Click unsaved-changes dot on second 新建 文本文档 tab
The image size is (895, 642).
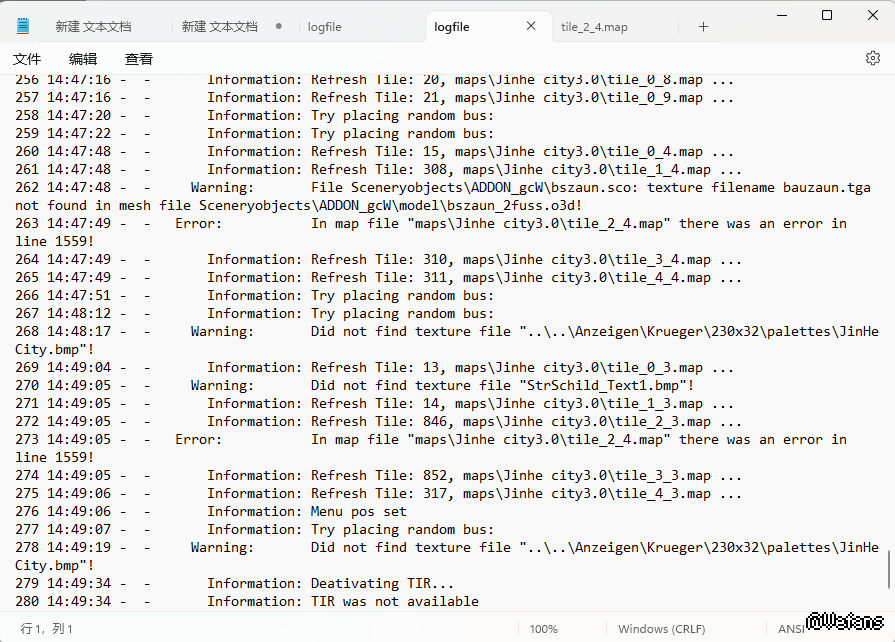tap(278, 27)
